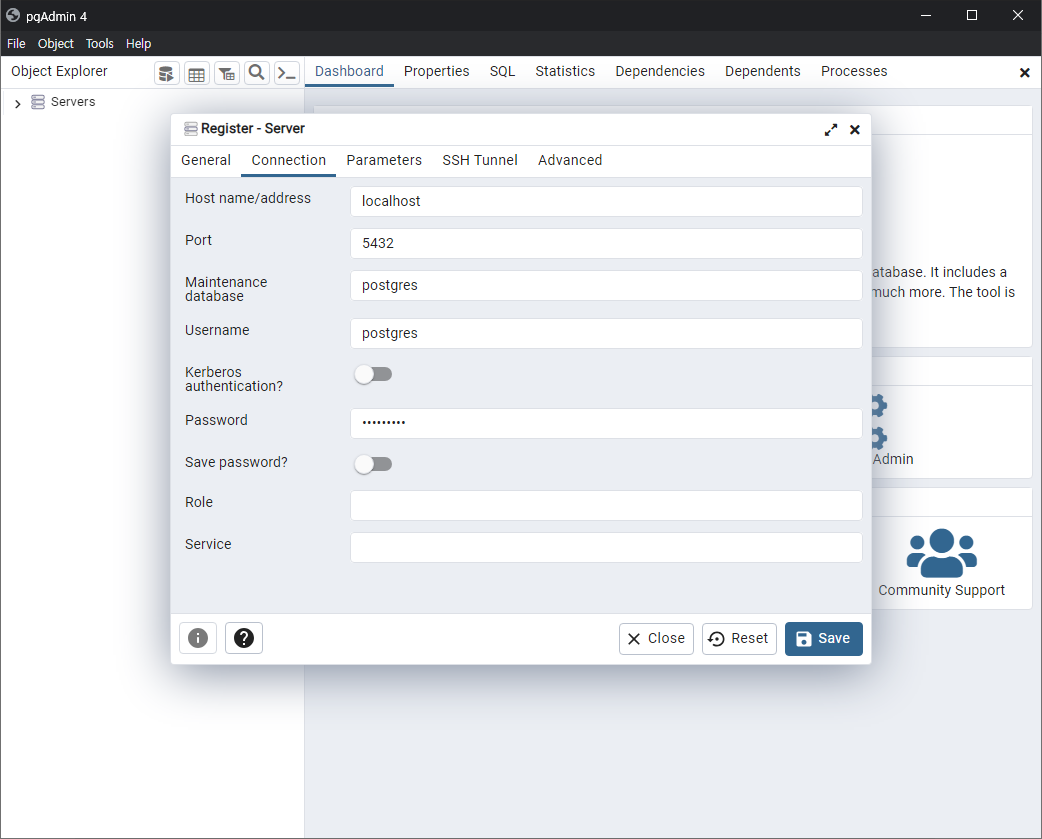Open the Tools menu
Screen dimensions: 1042x839
point(100,43)
